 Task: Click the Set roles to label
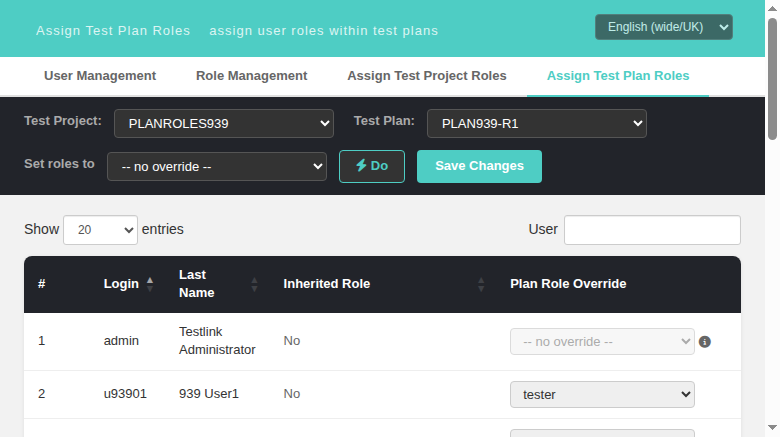click(59, 164)
